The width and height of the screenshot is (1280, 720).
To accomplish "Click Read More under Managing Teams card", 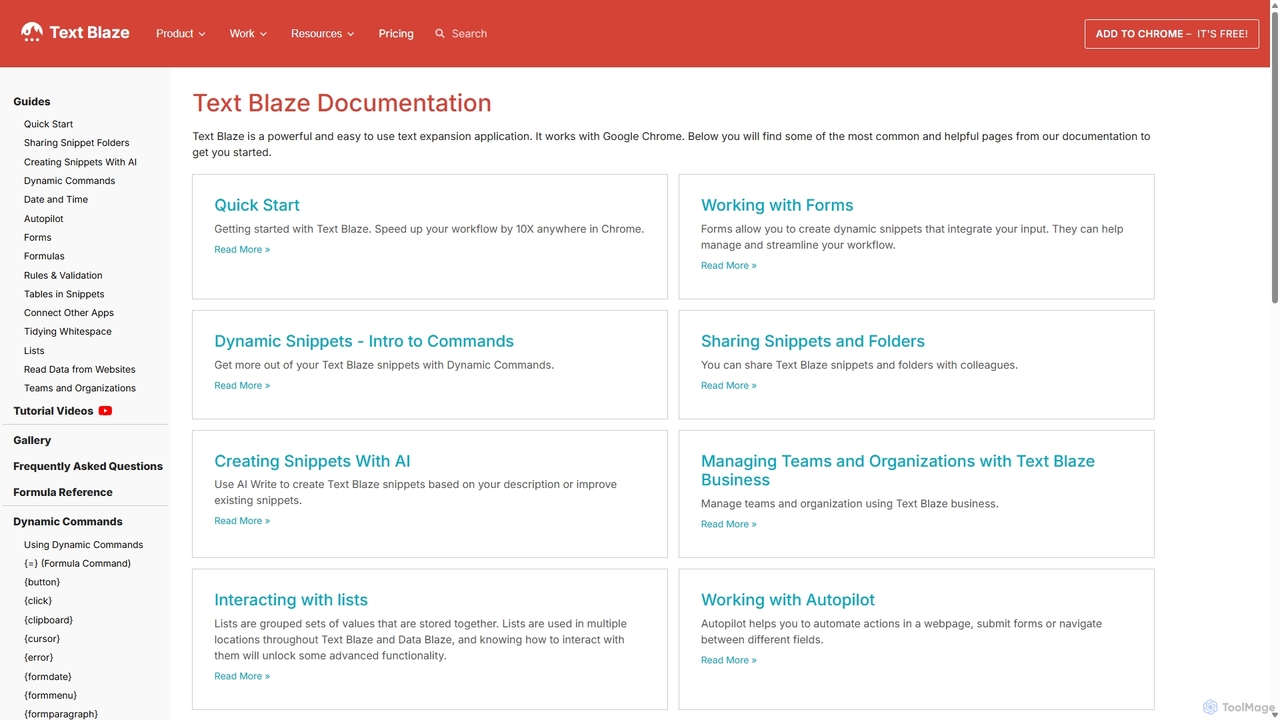I will (x=729, y=524).
